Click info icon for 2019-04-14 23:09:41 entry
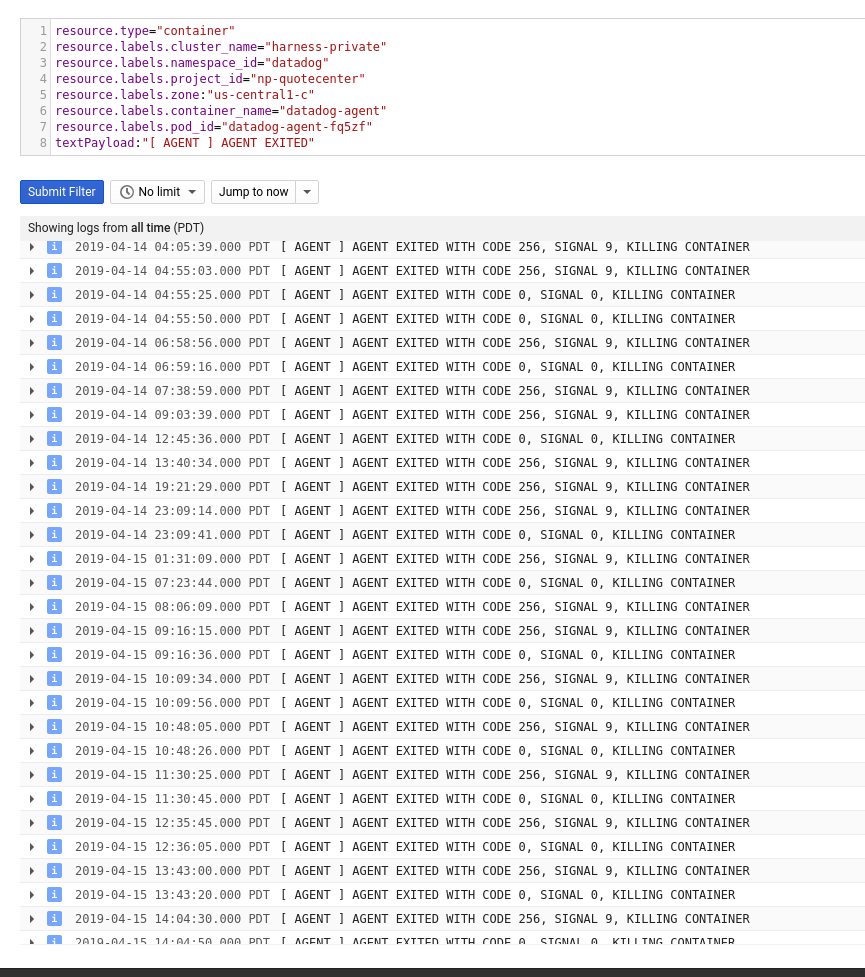 click(x=54, y=535)
